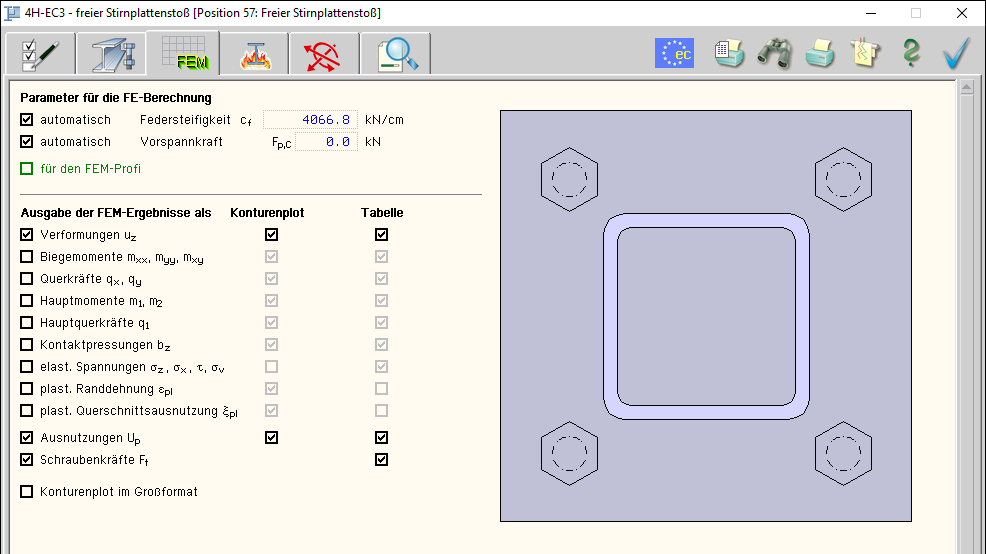The height and width of the screenshot is (554, 986).
Task: Select the FEM tab
Action: pyautogui.click(x=181, y=53)
